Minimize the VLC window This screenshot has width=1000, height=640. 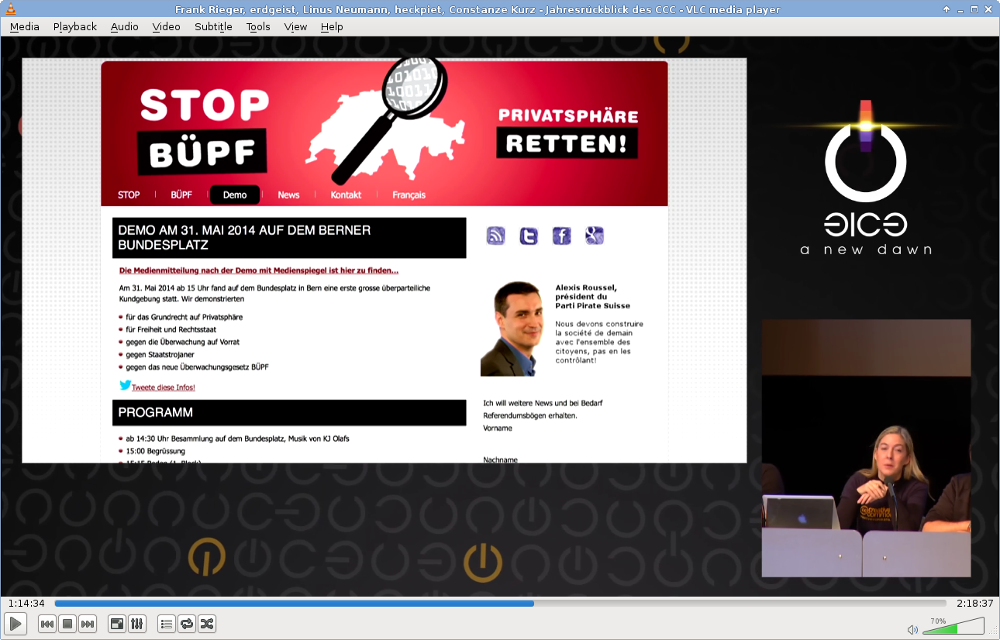tap(960, 9)
